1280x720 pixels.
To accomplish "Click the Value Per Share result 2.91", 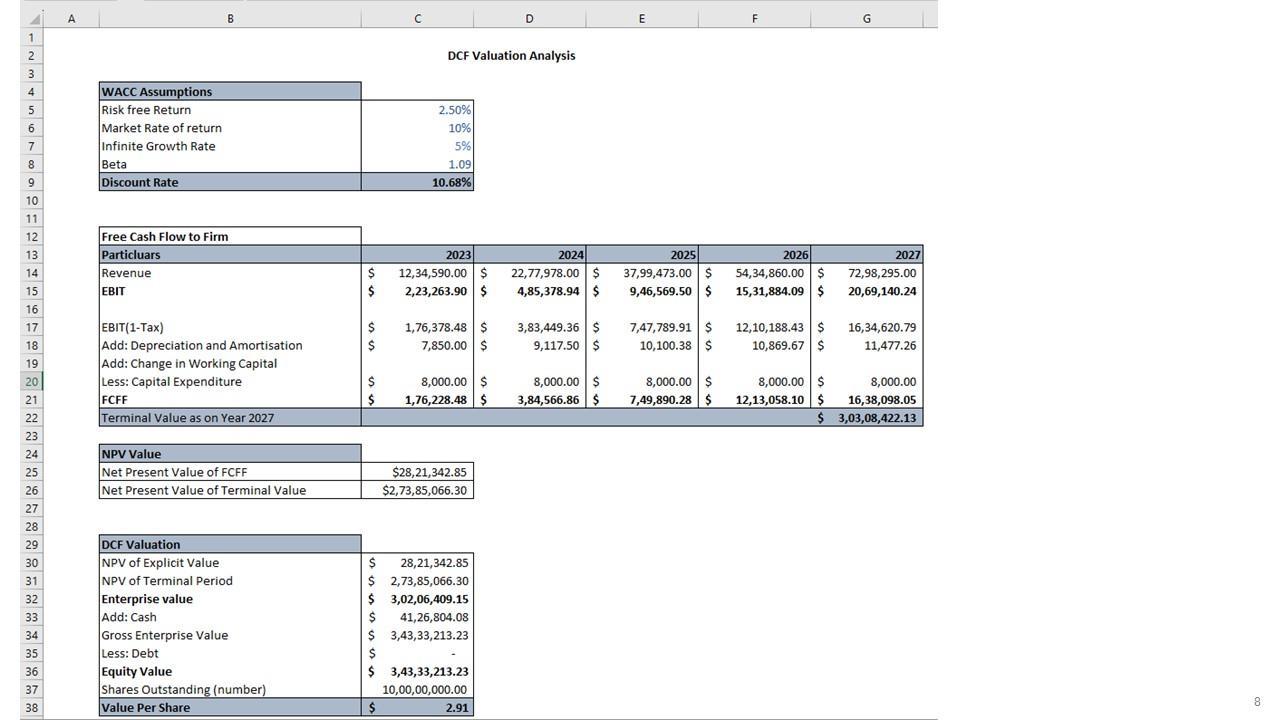I will (x=417, y=707).
